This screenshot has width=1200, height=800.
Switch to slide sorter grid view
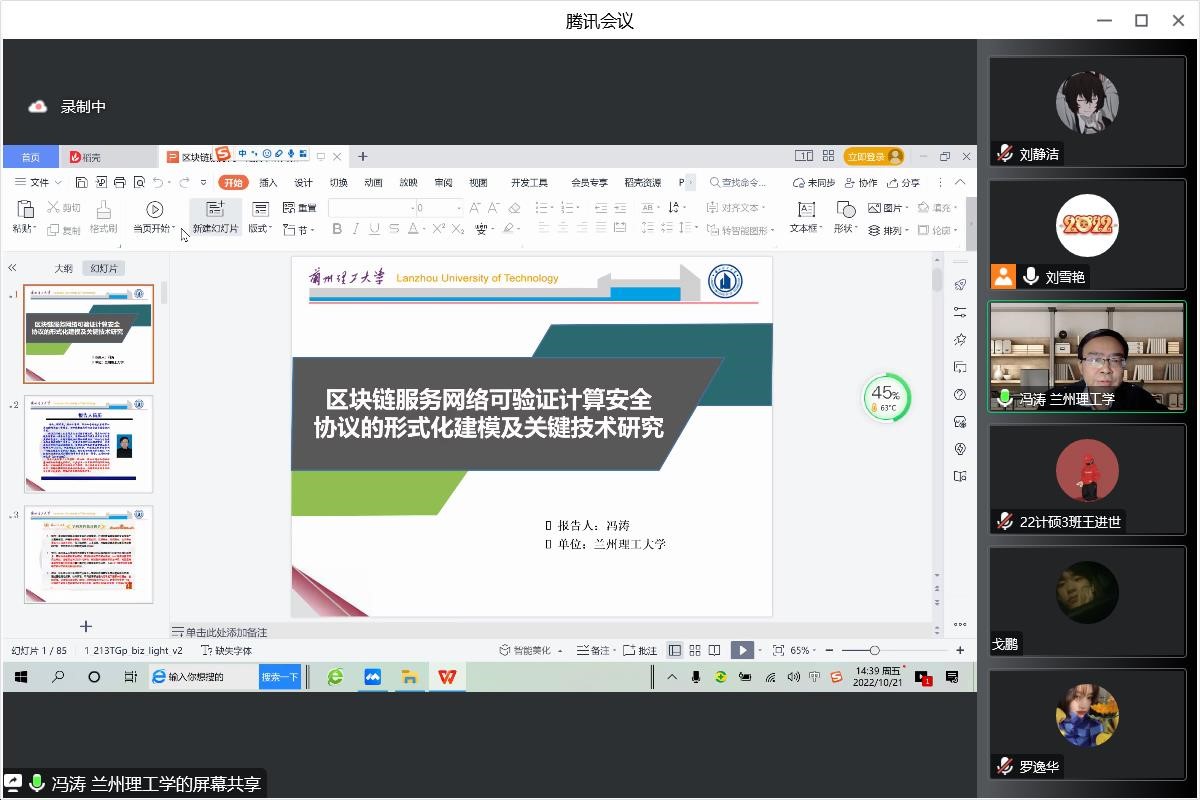click(x=695, y=650)
